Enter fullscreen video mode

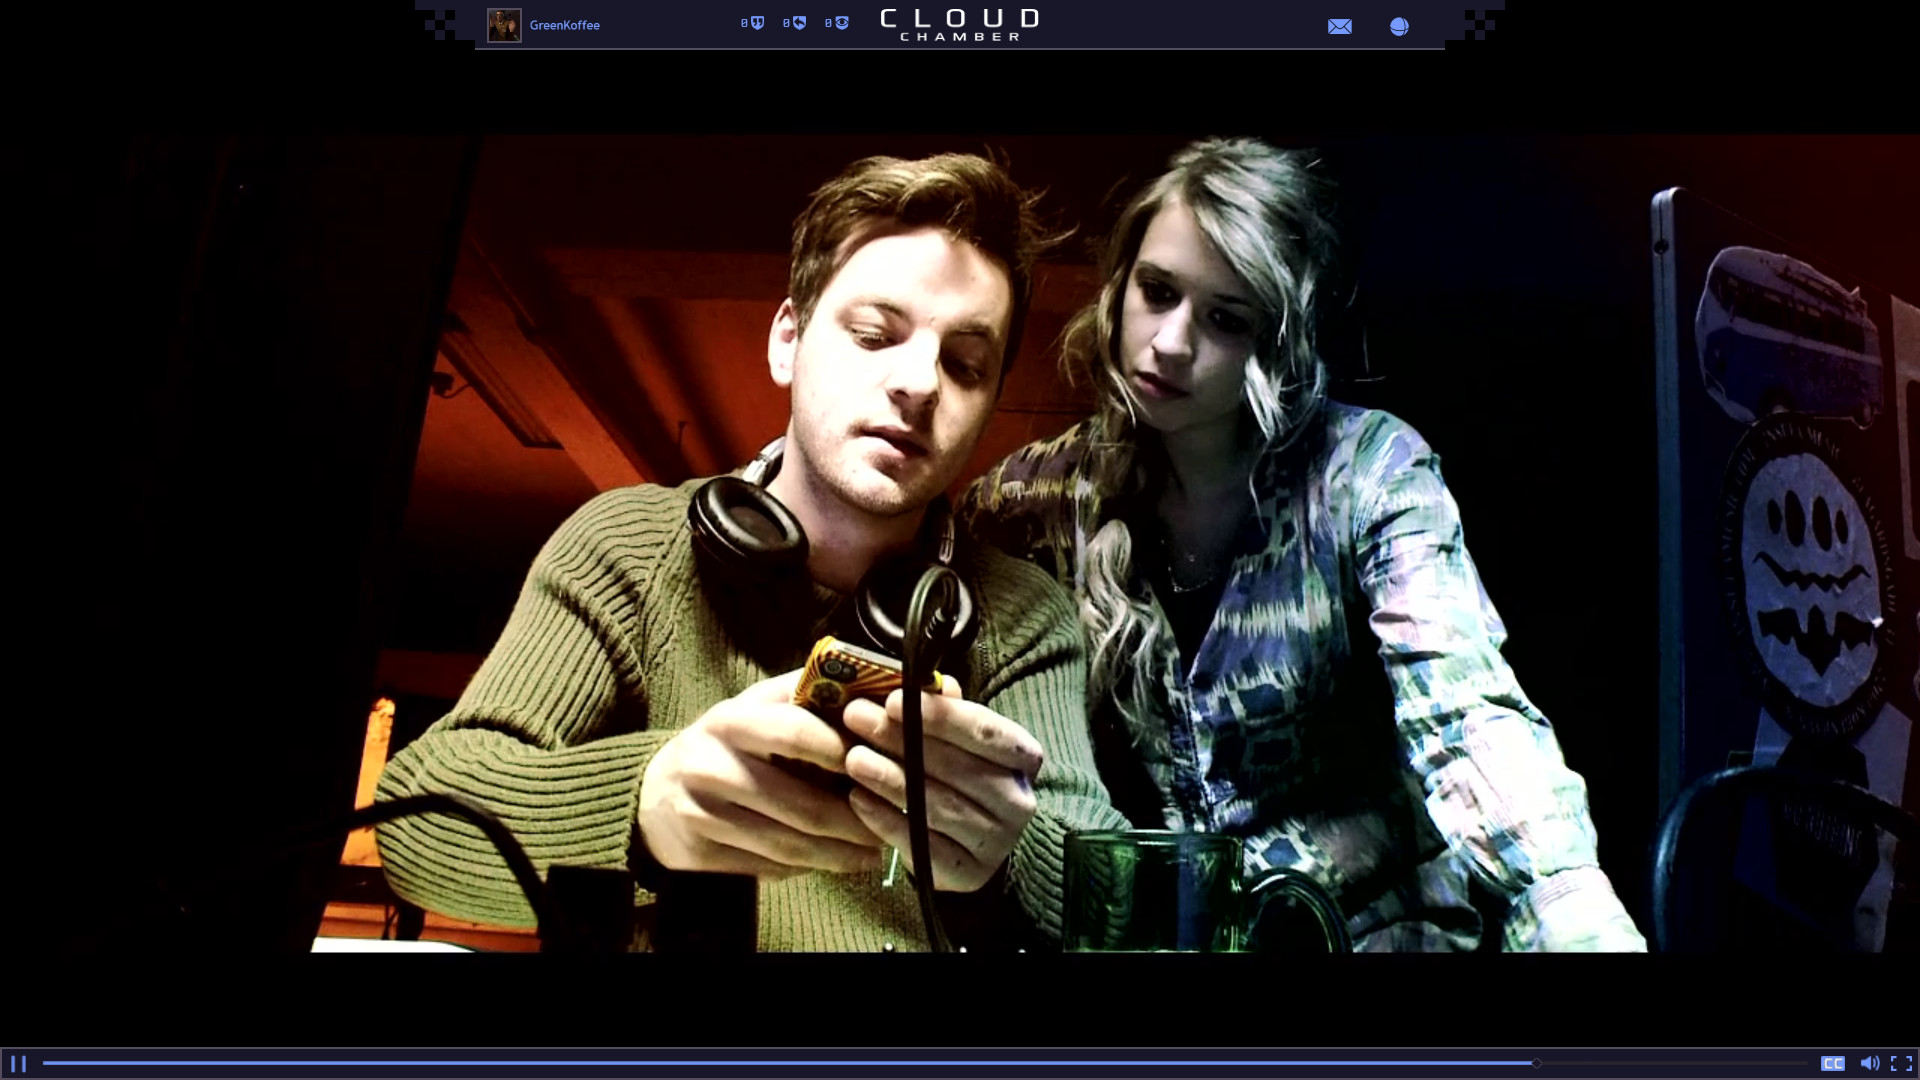(1901, 1064)
